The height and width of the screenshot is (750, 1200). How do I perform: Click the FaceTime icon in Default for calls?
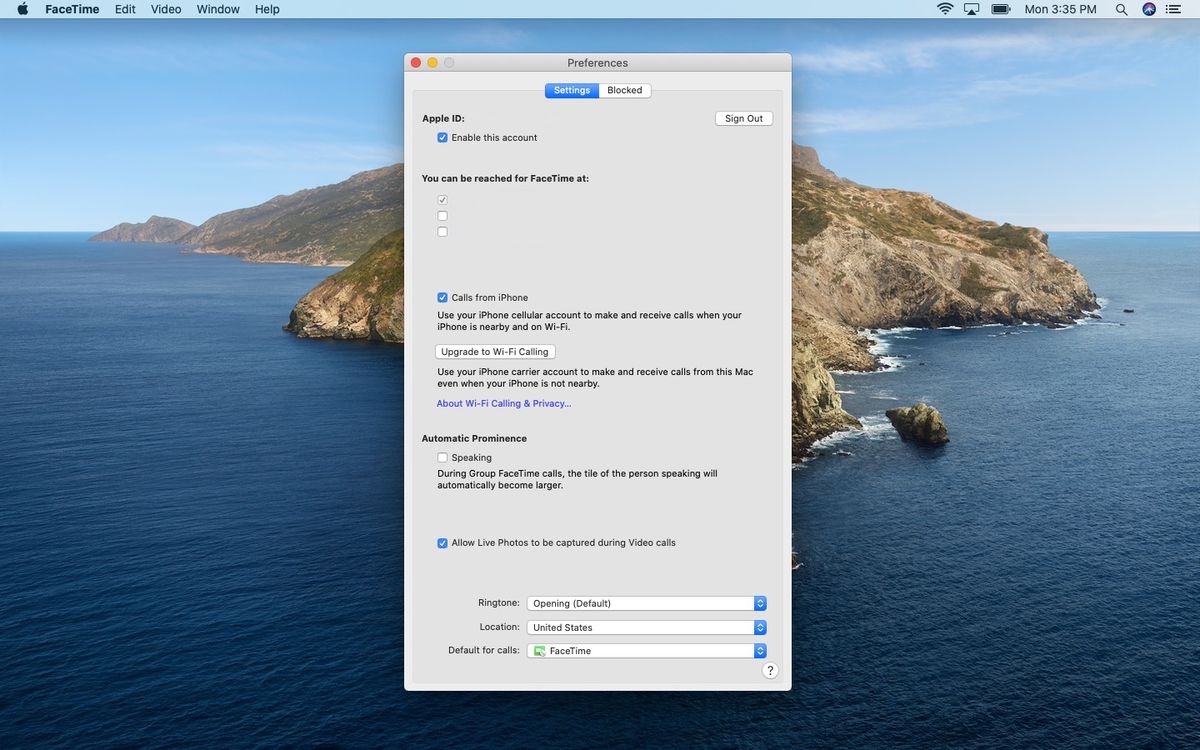pos(540,651)
